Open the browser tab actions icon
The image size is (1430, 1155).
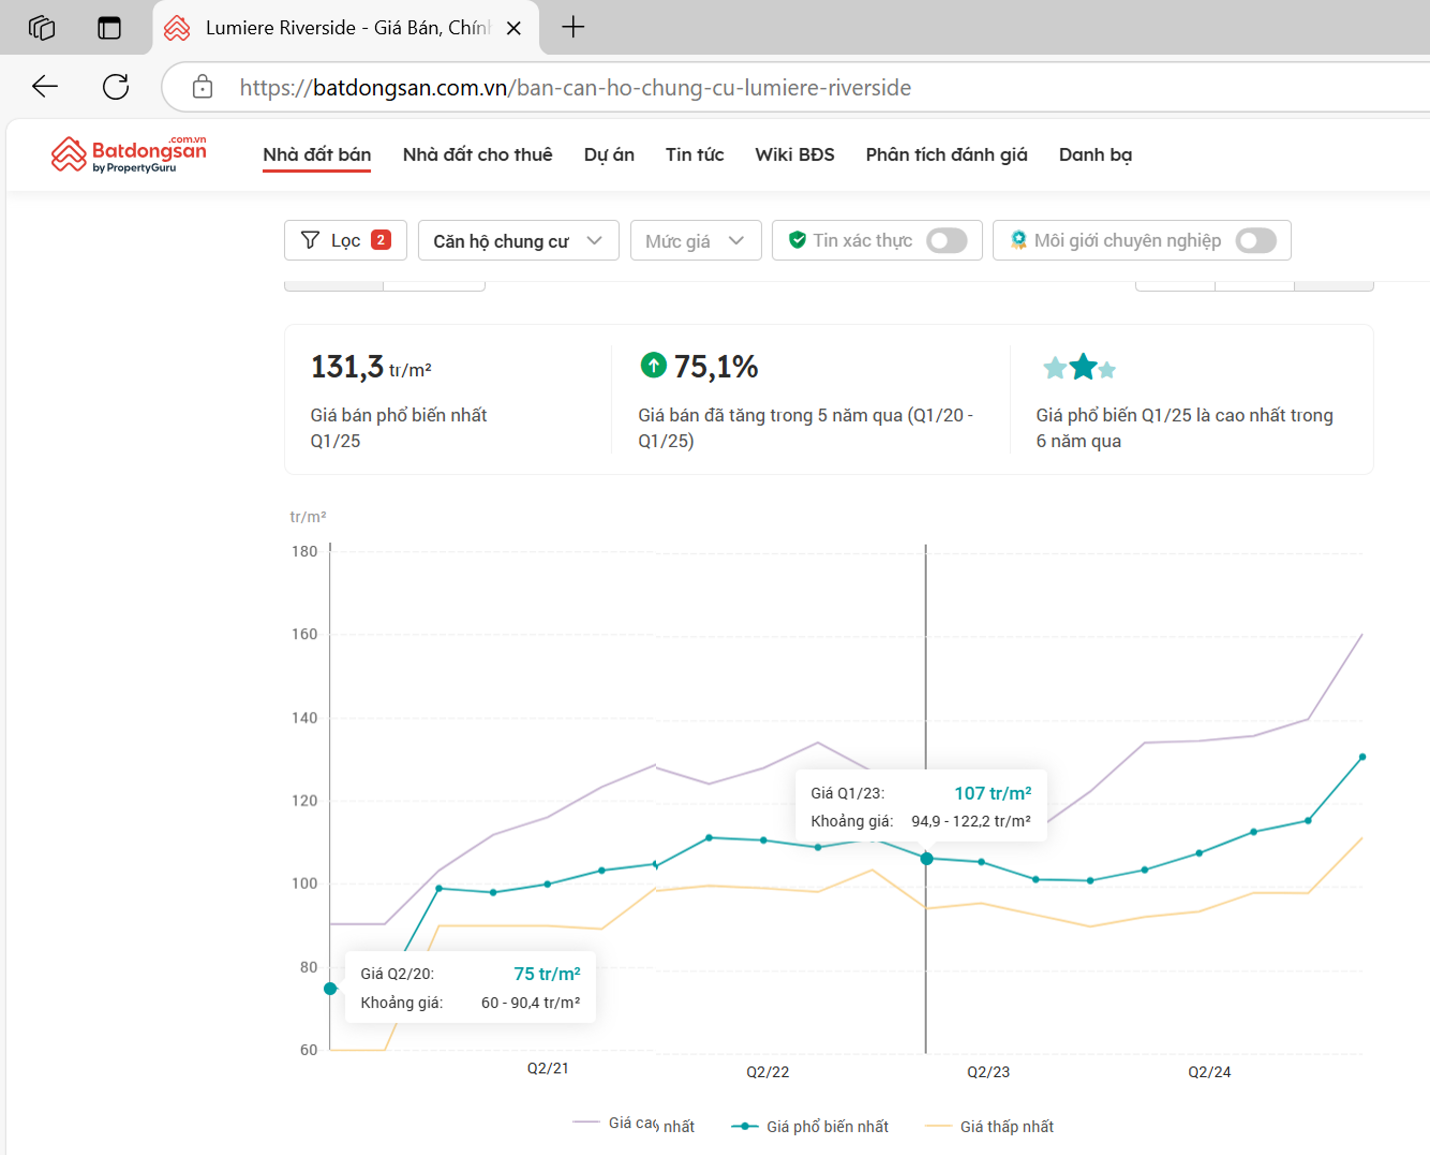point(109,28)
